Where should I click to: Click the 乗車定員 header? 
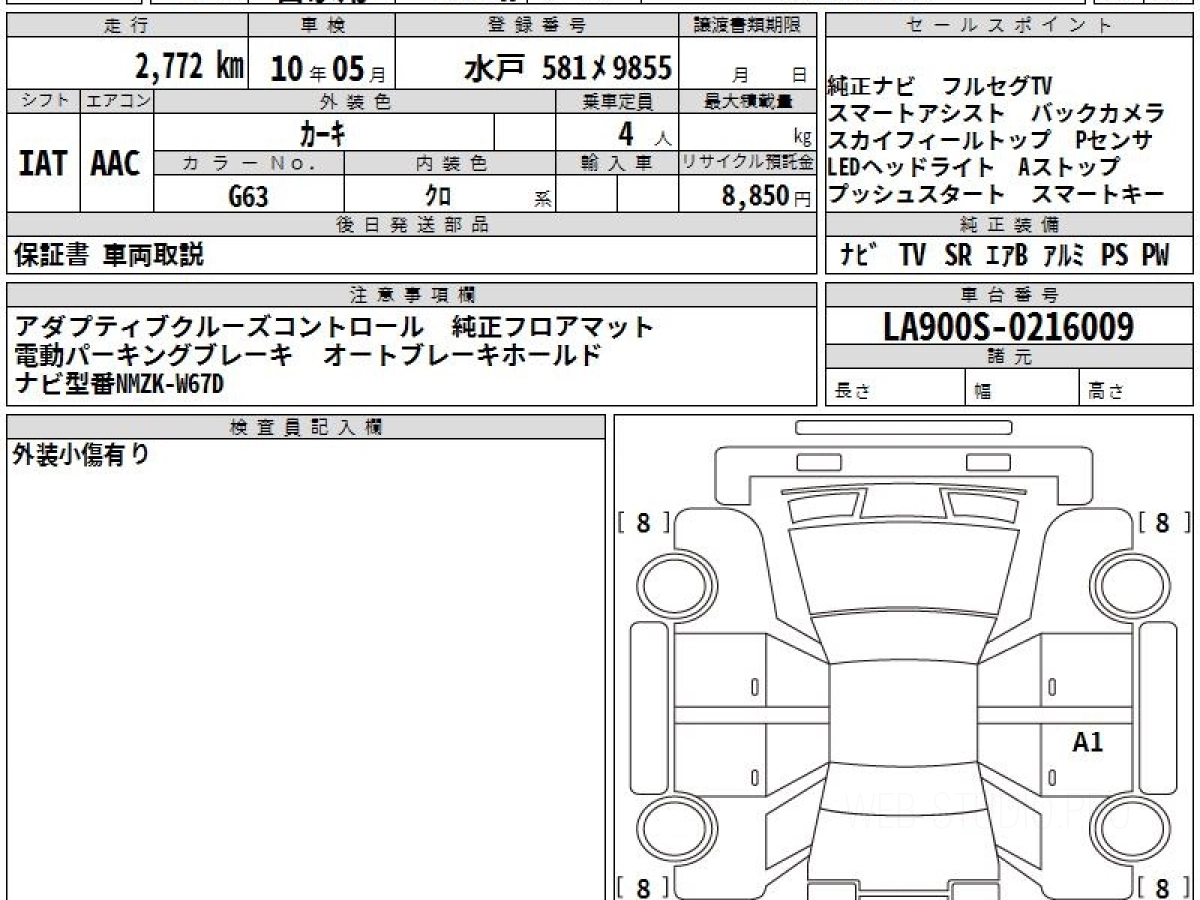click(617, 101)
